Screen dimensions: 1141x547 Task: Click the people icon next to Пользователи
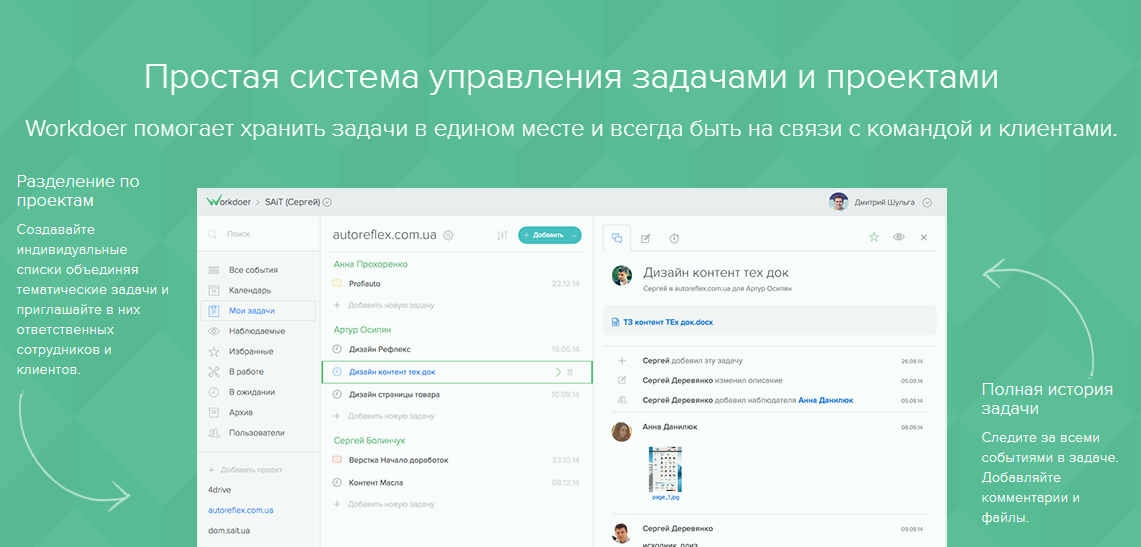pyautogui.click(x=214, y=433)
